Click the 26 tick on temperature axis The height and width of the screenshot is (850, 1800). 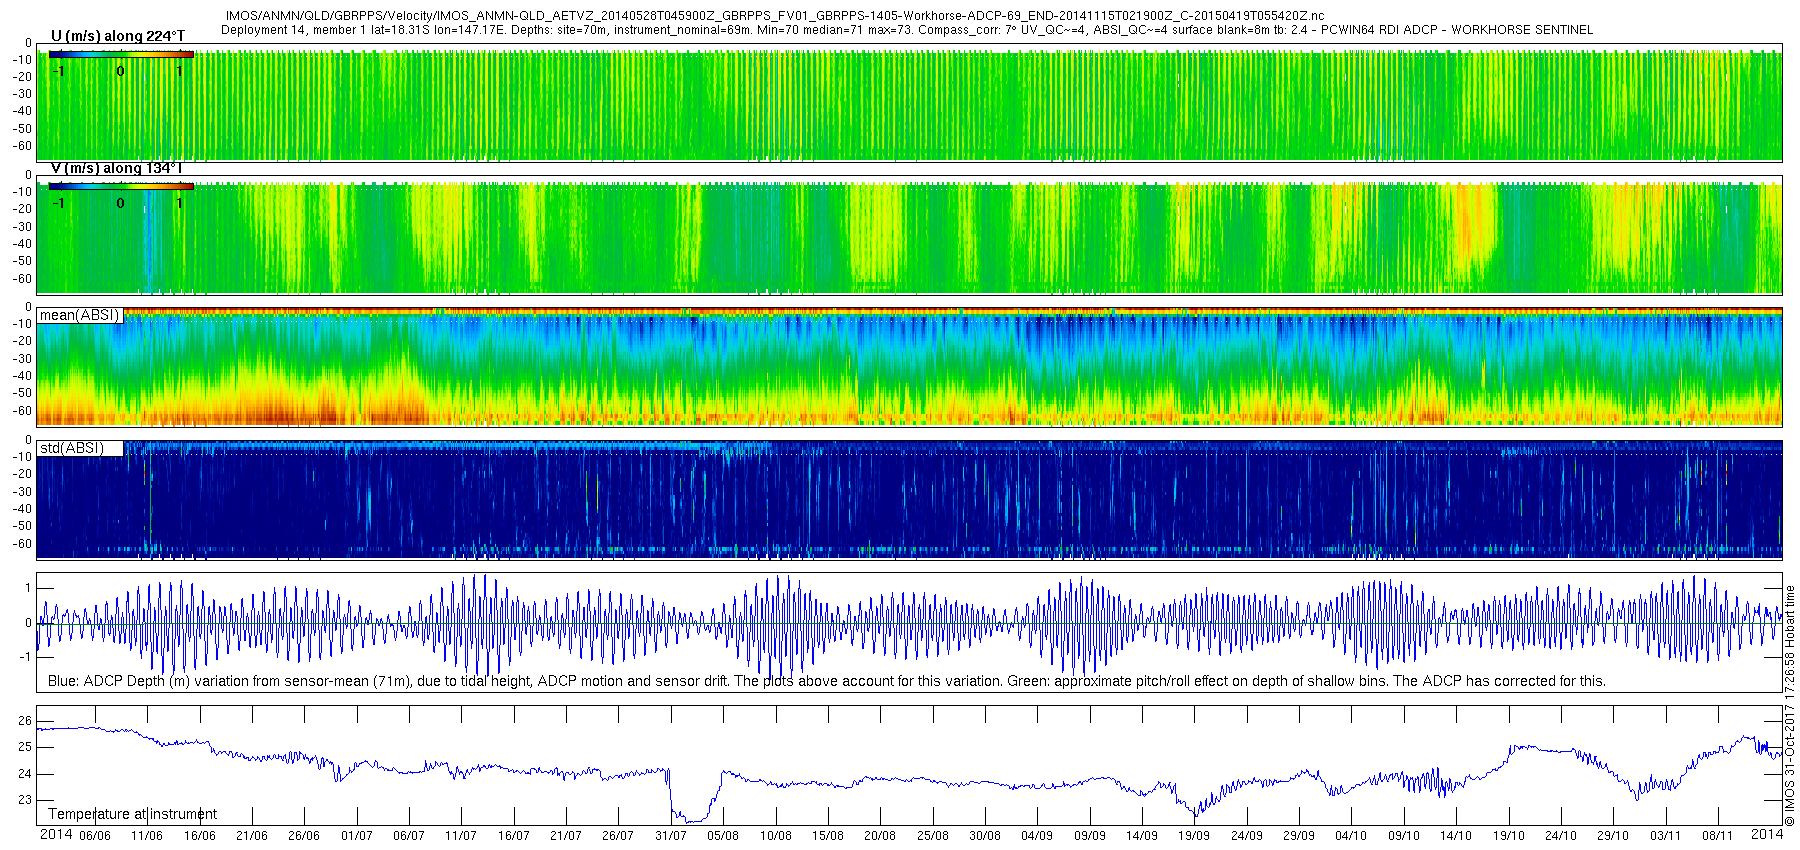25,721
